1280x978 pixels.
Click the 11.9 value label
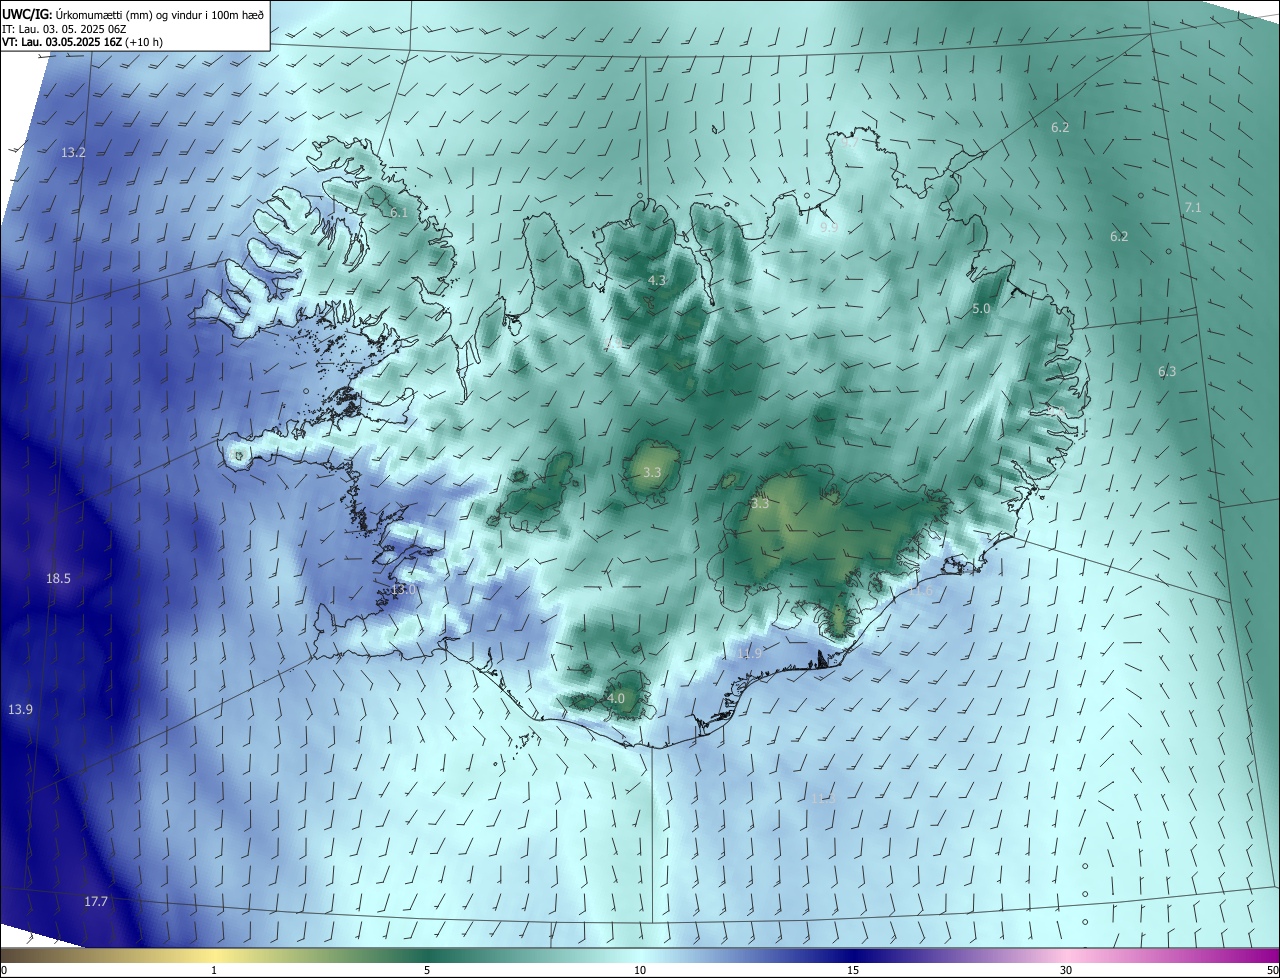pos(750,653)
